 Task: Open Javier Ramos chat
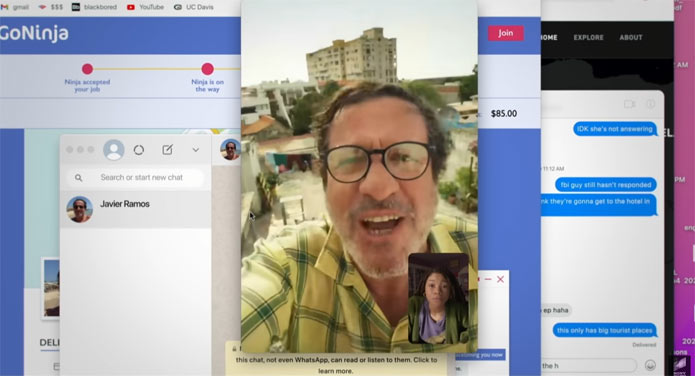pyautogui.click(x=136, y=209)
